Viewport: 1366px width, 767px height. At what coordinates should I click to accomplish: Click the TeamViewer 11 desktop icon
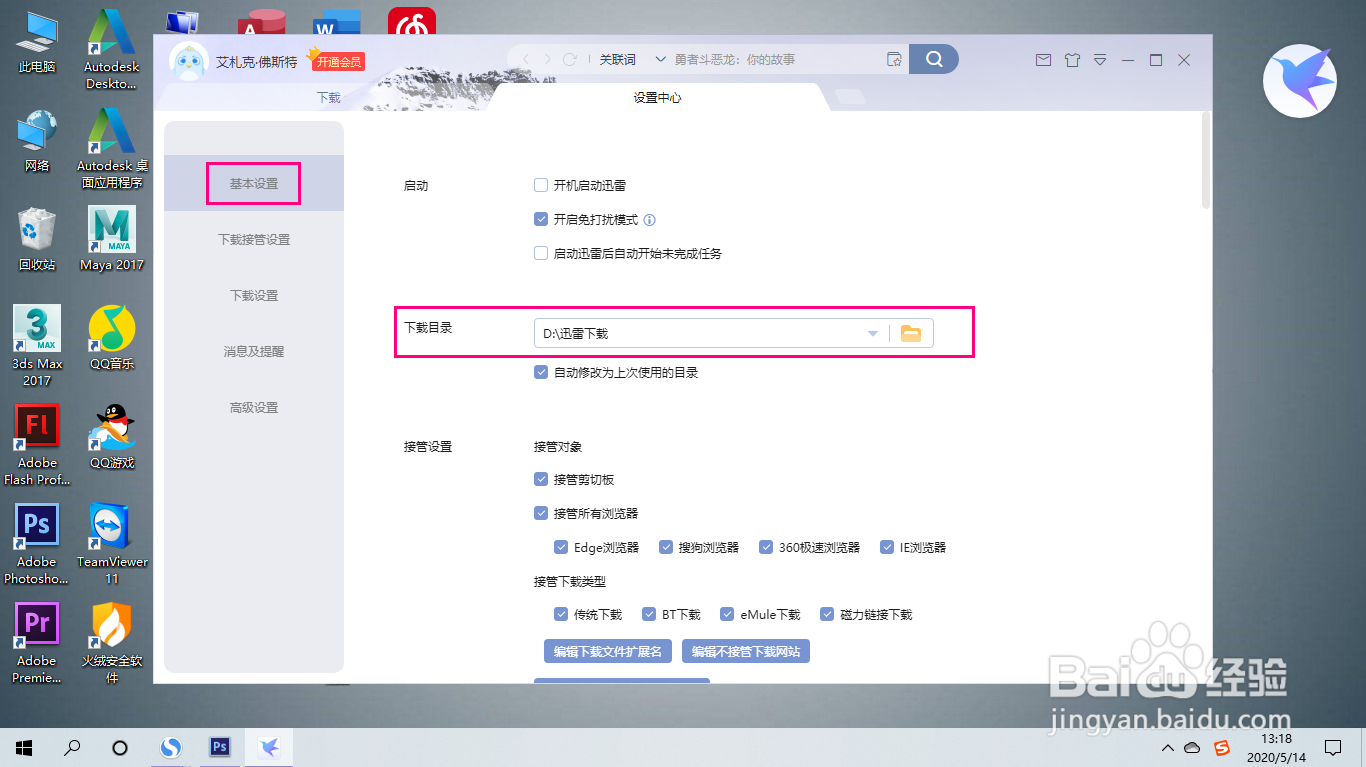(112, 544)
